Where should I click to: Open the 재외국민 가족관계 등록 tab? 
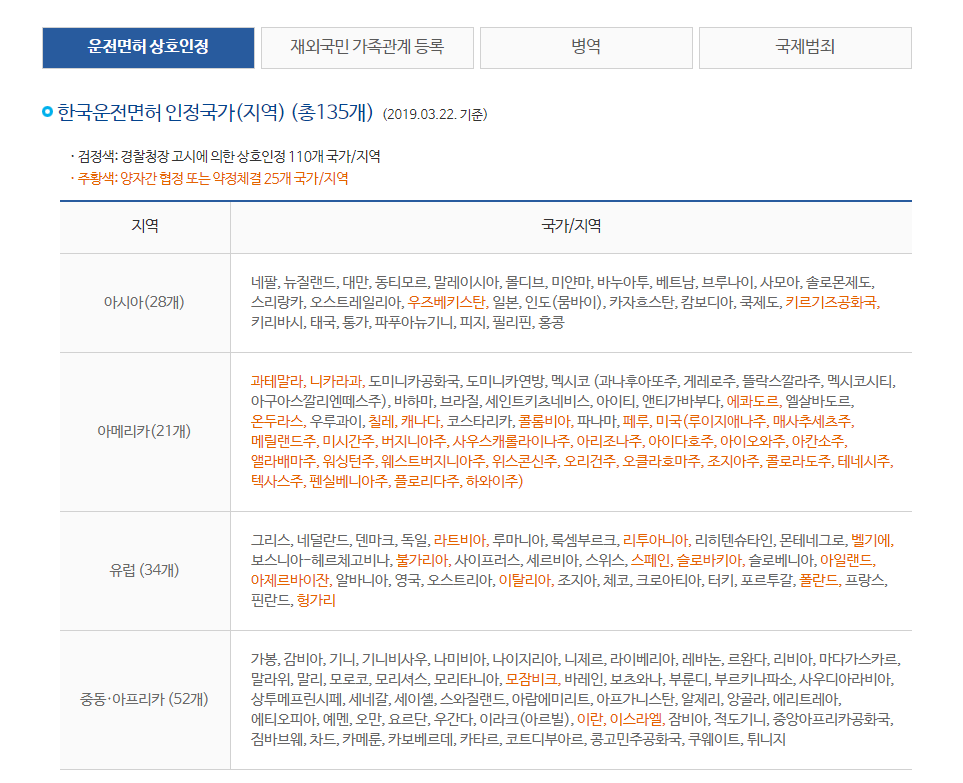367,47
